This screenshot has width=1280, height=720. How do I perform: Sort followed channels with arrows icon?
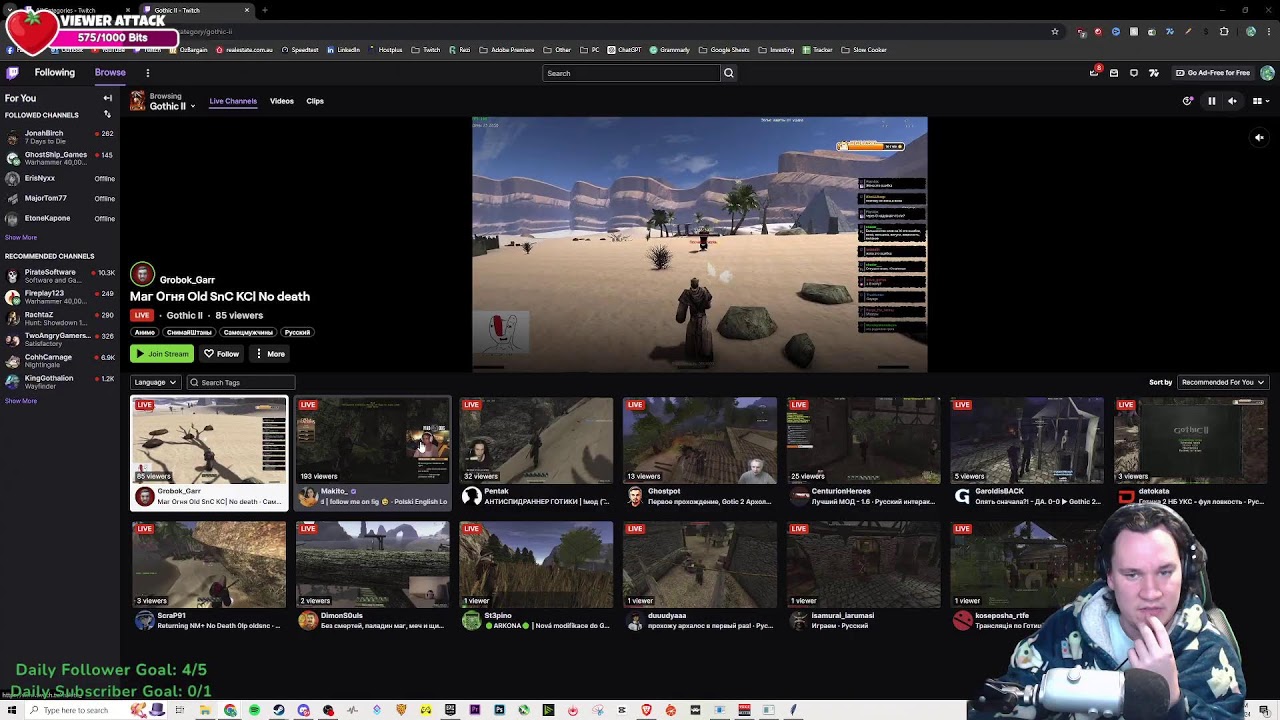coord(107,115)
